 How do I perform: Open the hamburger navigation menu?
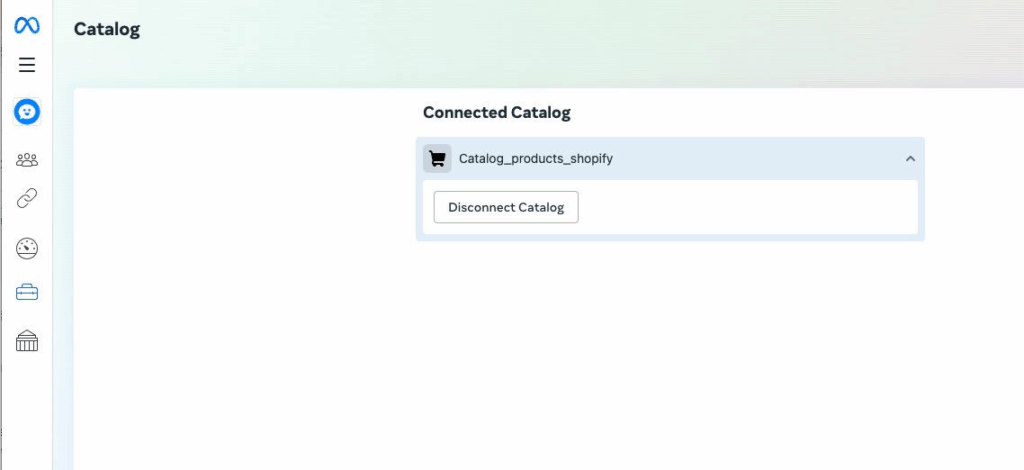point(27,65)
